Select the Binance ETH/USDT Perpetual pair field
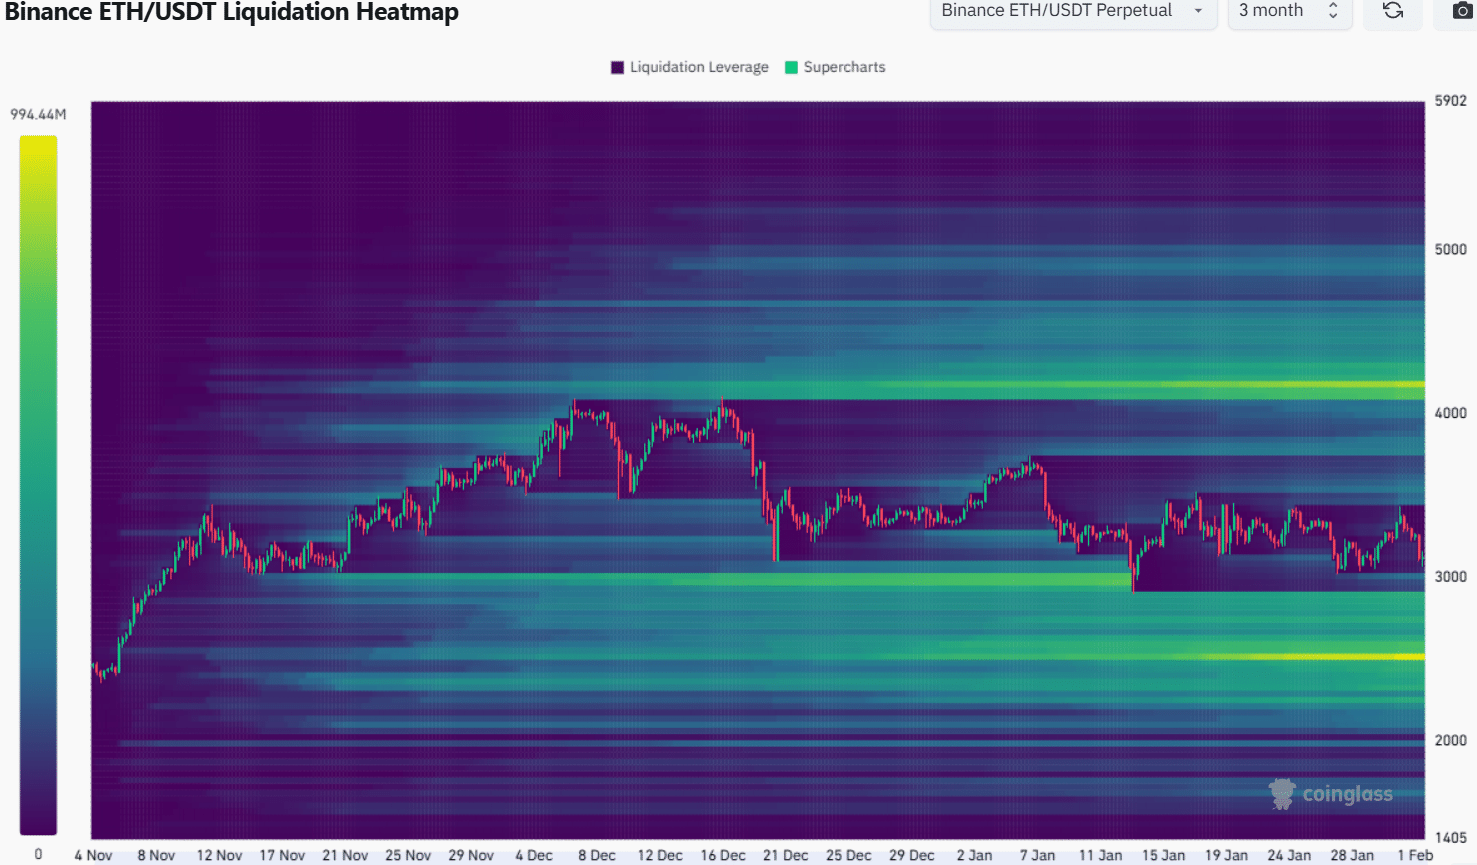The width and height of the screenshot is (1477, 865). click(1056, 11)
